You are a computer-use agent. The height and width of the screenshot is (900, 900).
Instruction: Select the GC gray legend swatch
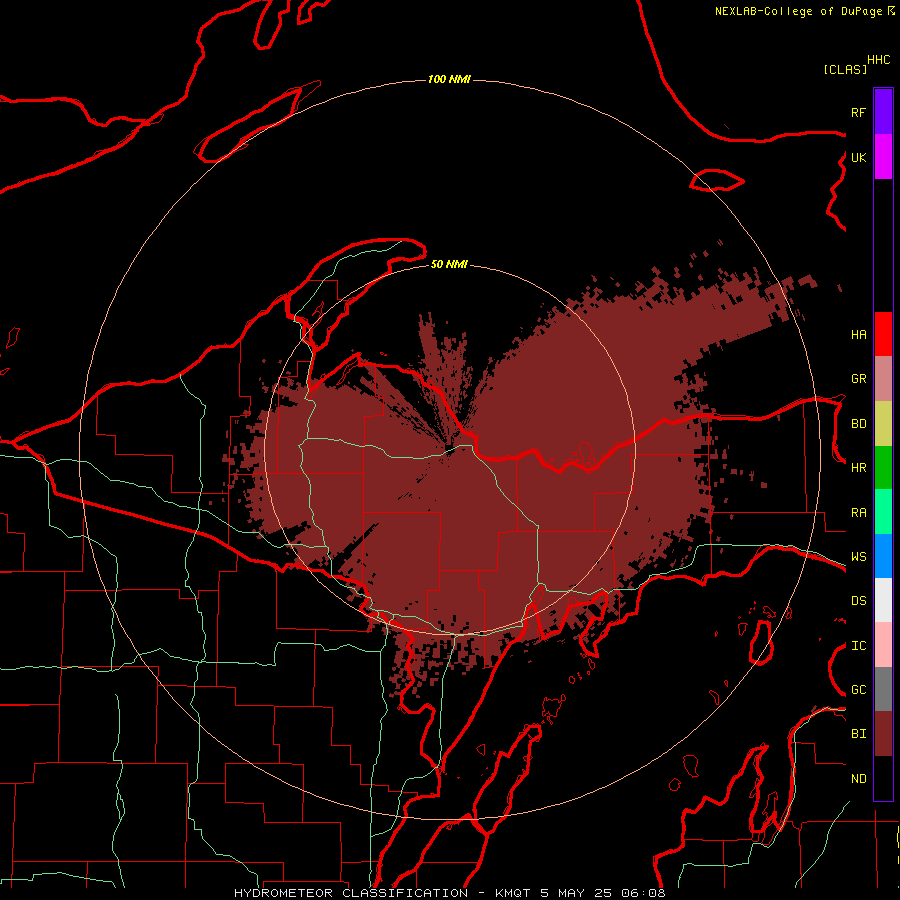pos(883,689)
